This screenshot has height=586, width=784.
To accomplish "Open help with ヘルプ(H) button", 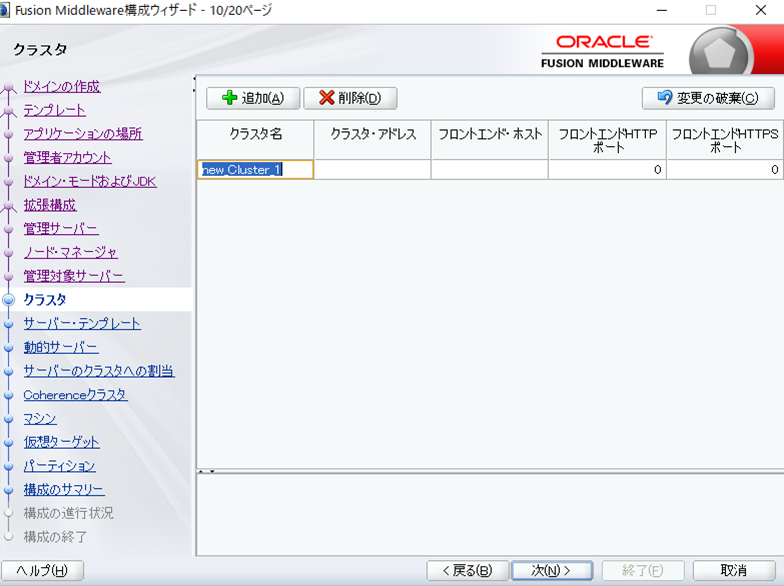I will (x=42, y=570).
